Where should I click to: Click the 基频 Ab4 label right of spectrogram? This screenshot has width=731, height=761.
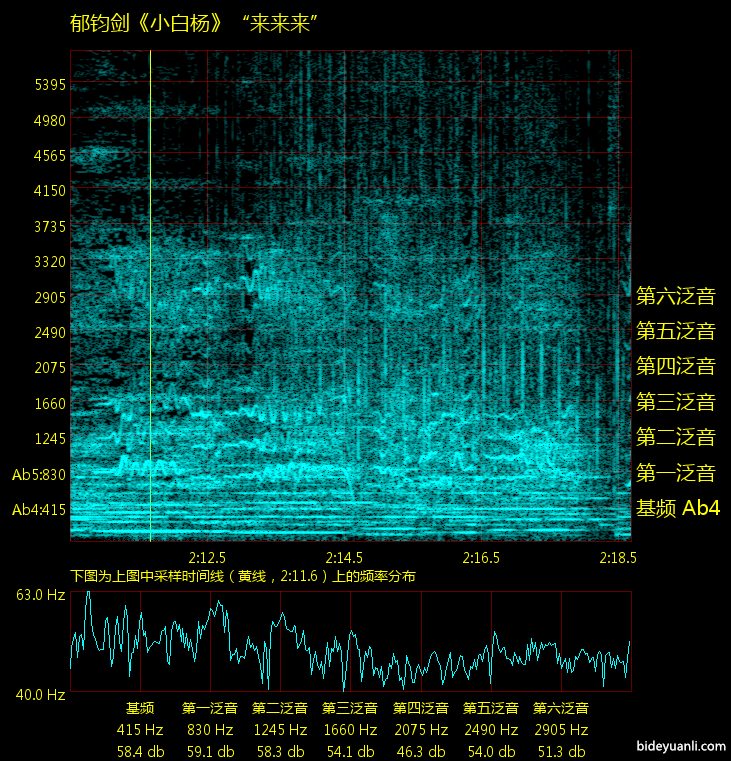(x=677, y=509)
